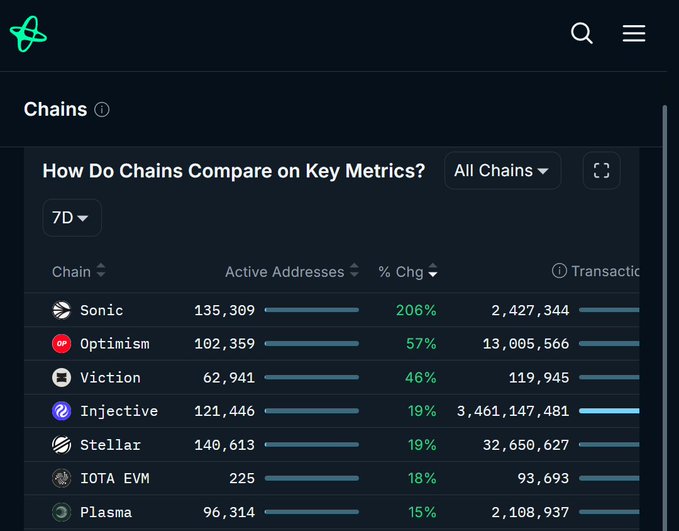Click Optimism's 13,005,566 transactions

click(526, 344)
